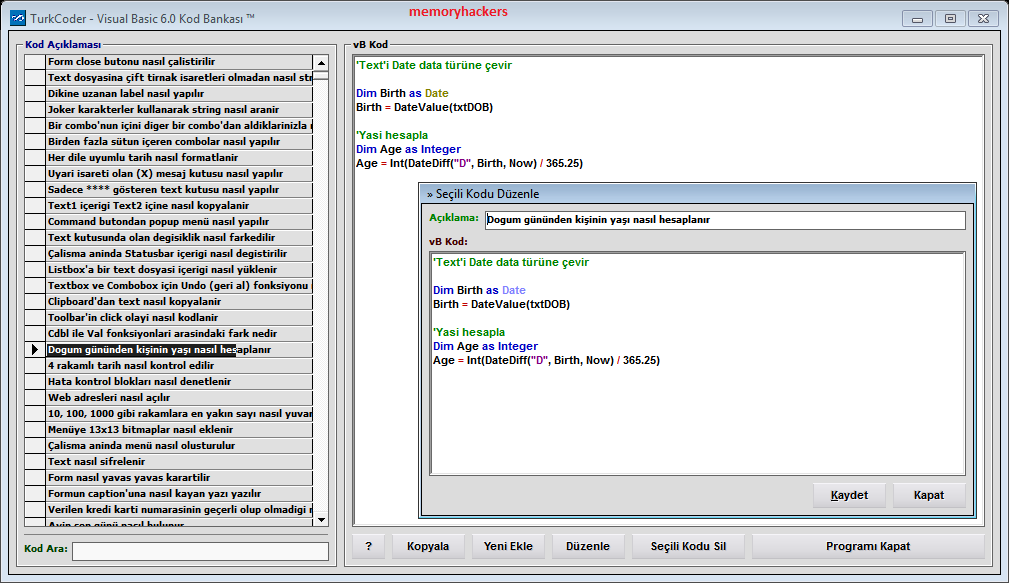This screenshot has width=1009, height=583.
Task: Select 'Formun caption'una nasıl kayan yazı' row
Action: [179, 494]
